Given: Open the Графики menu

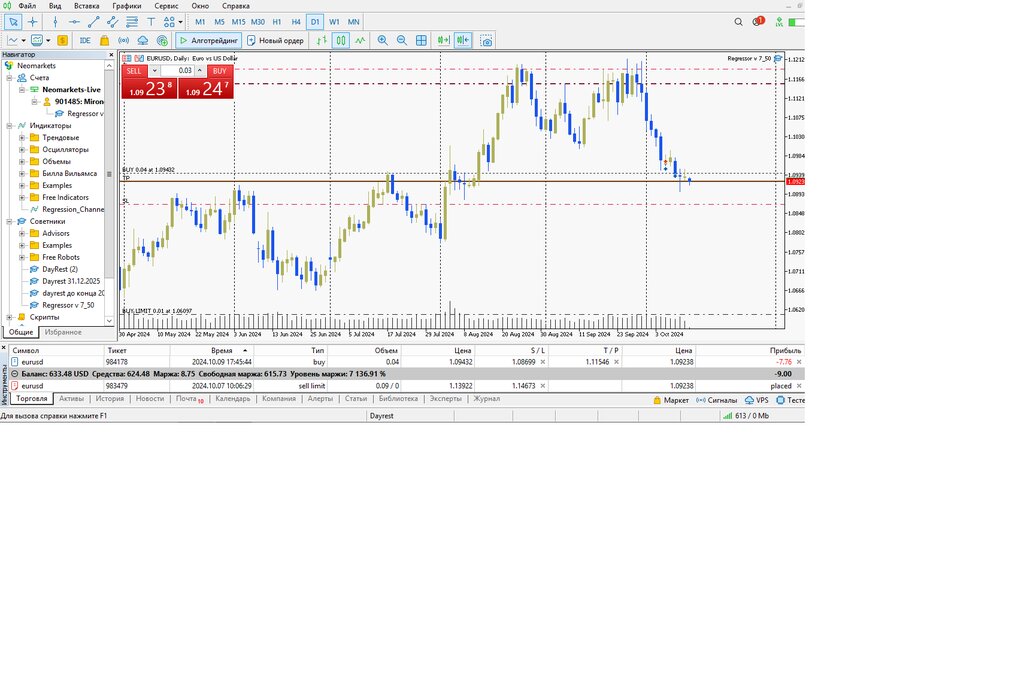Looking at the screenshot, I should 126,6.
